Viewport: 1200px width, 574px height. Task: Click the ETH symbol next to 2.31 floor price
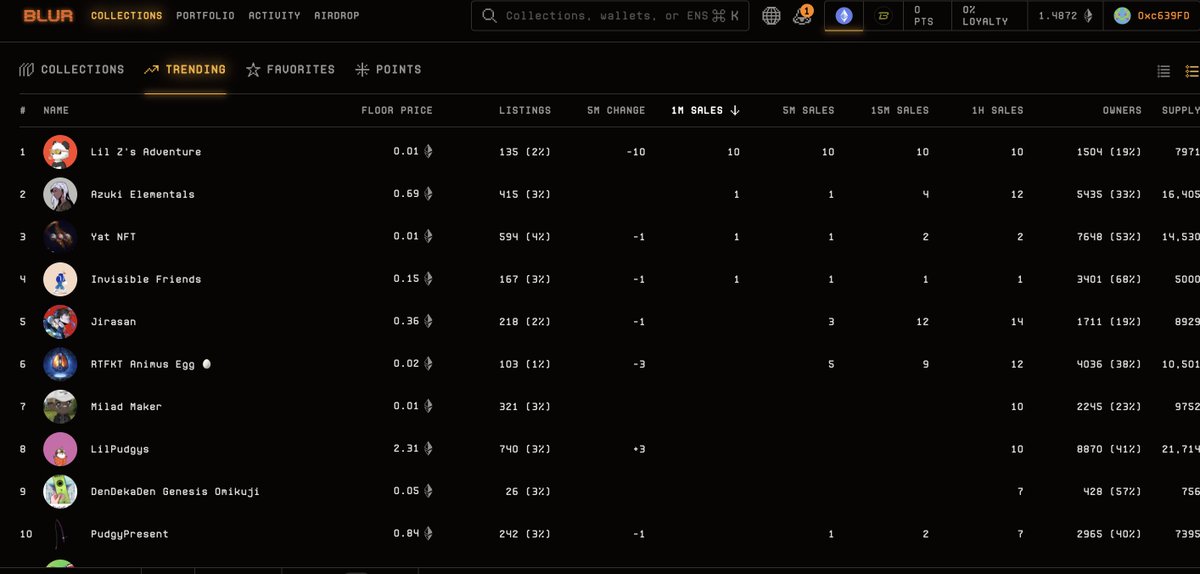(430, 449)
